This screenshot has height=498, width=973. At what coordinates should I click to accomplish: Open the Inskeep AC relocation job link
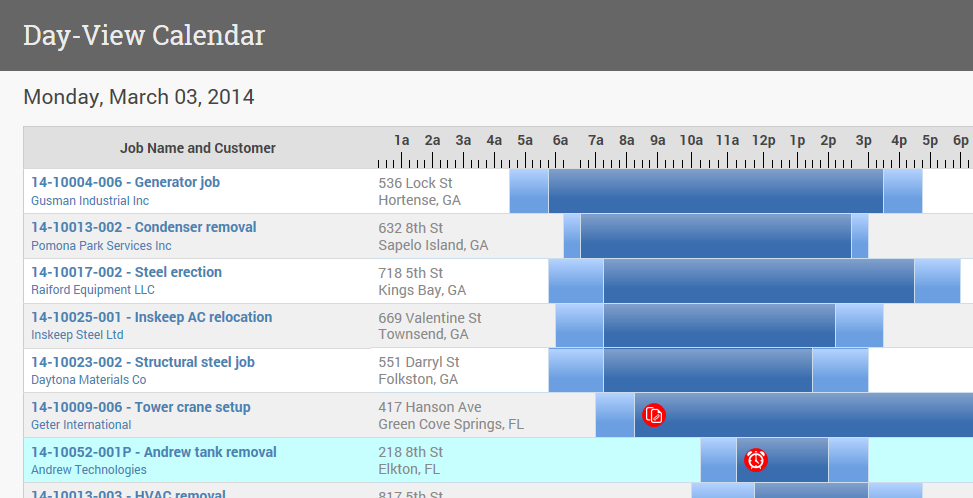(151, 317)
